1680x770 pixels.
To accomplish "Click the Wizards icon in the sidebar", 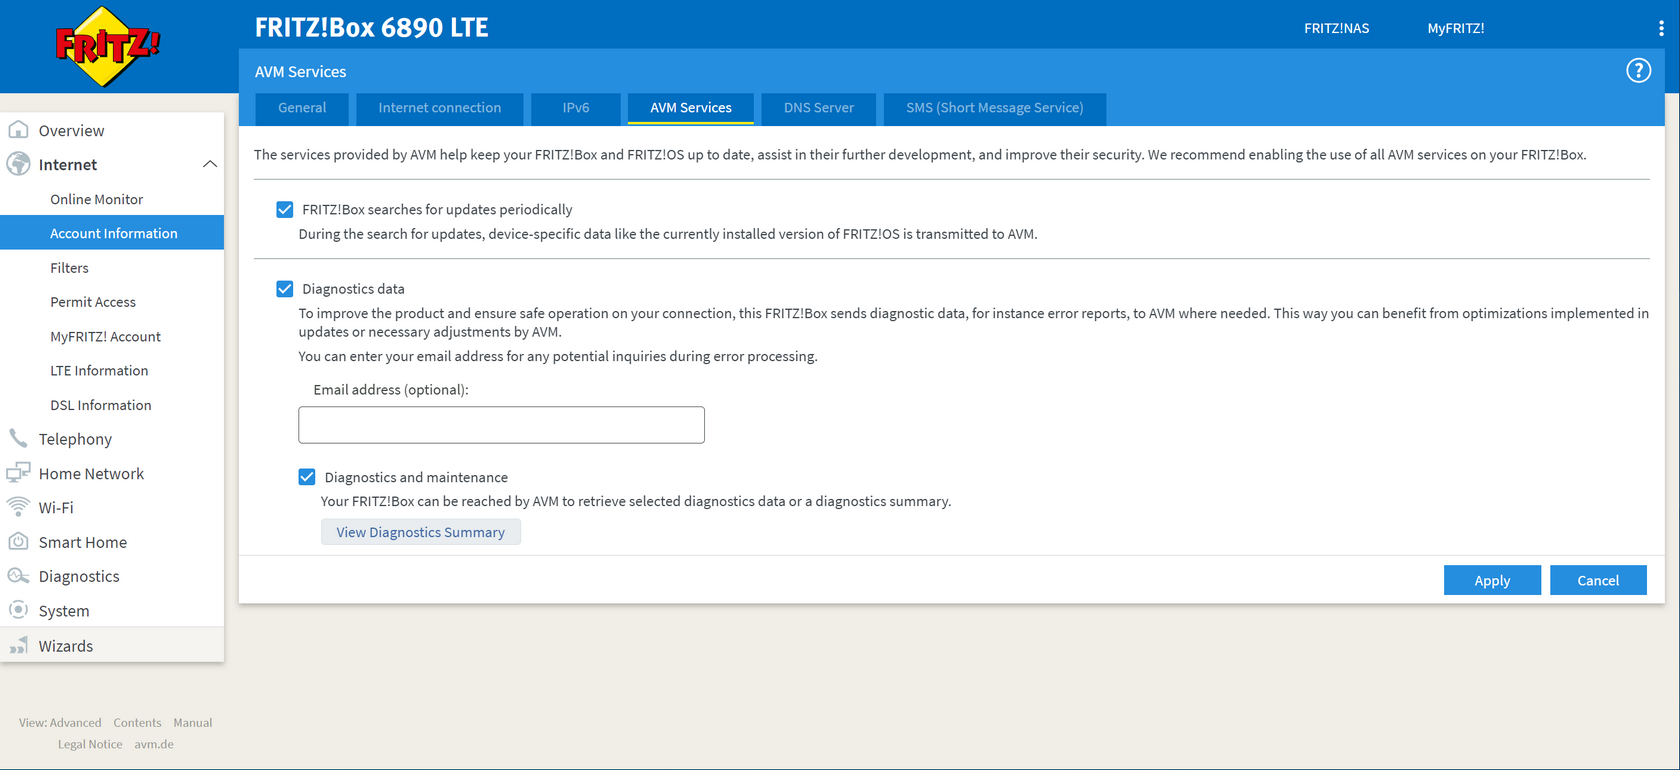I will click(x=18, y=646).
